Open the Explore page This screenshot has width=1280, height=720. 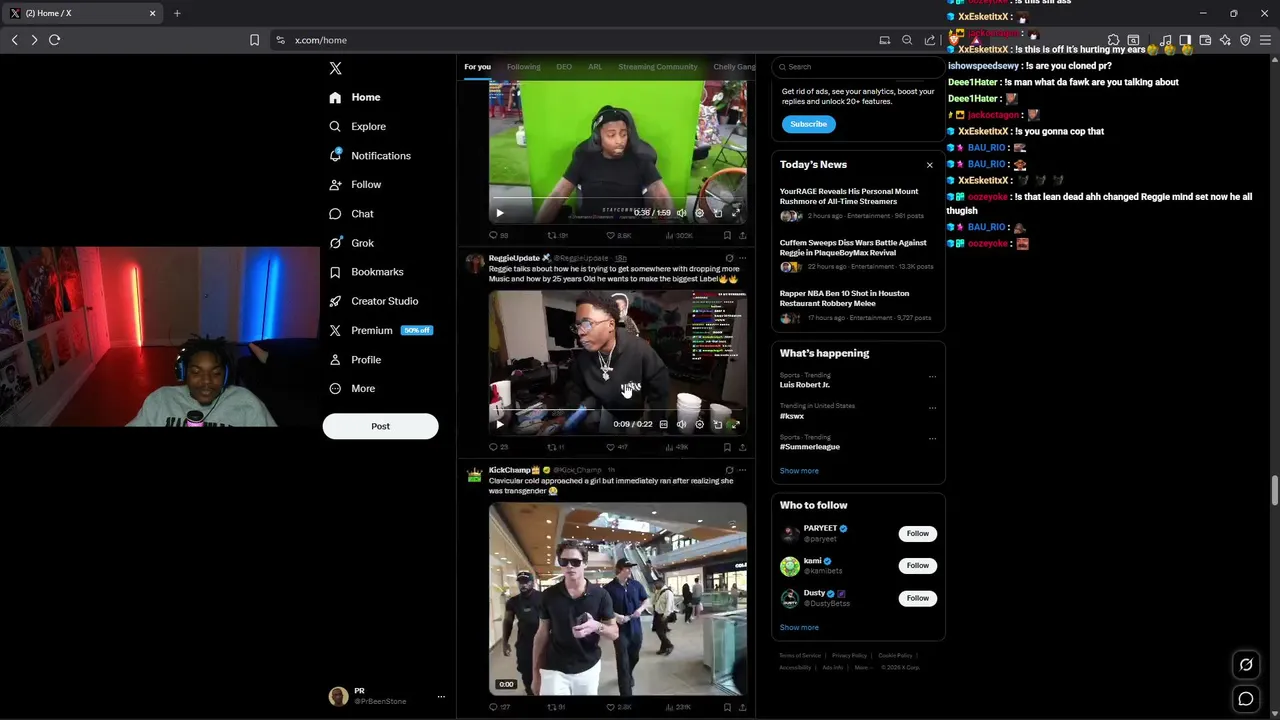358,126
